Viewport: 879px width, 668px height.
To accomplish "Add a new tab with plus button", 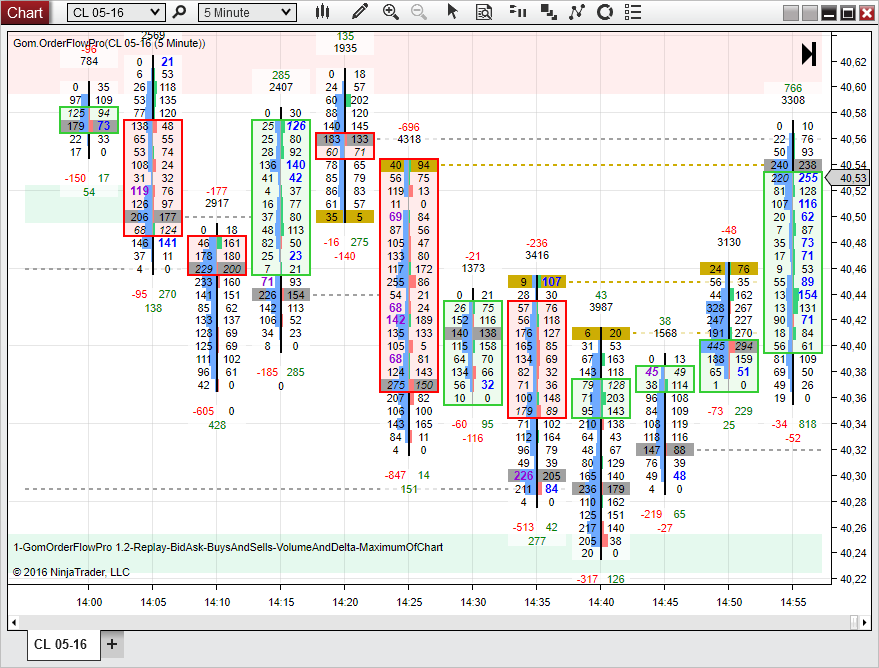I will [112, 644].
